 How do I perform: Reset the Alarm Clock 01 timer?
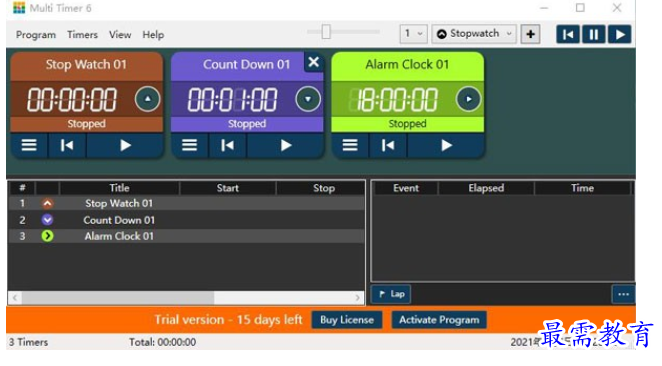[388, 145]
